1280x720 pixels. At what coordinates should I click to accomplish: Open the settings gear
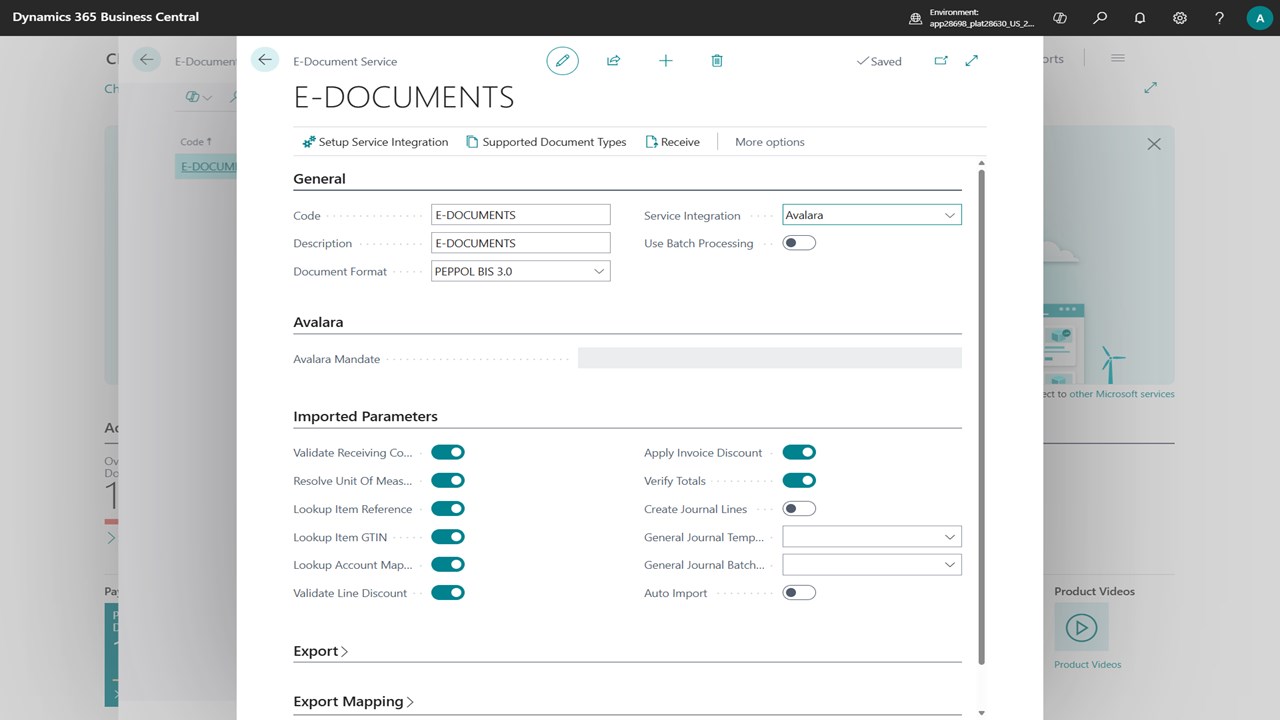coord(1180,18)
